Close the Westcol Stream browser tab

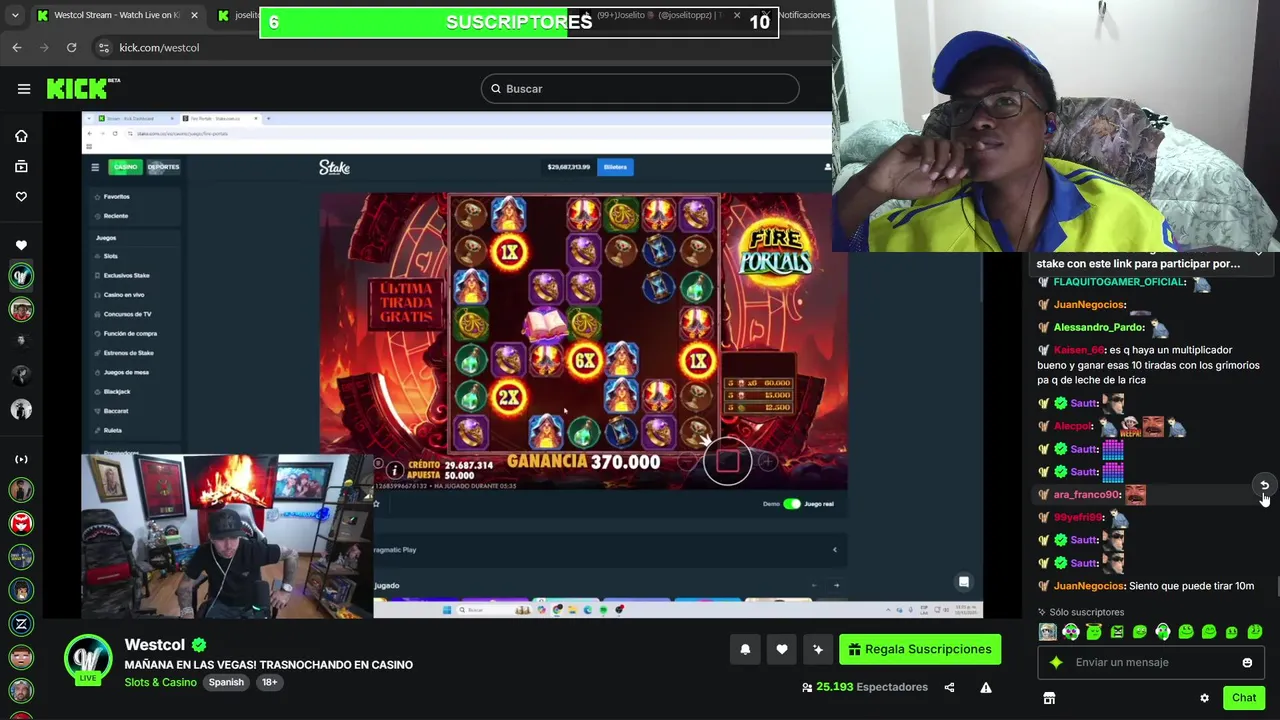[x=194, y=15]
